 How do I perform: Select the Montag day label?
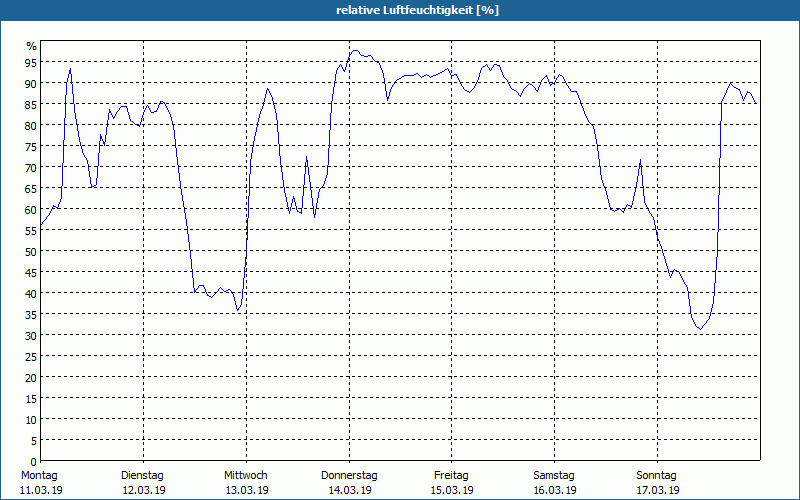pyautogui.click(x=39, y=476)
